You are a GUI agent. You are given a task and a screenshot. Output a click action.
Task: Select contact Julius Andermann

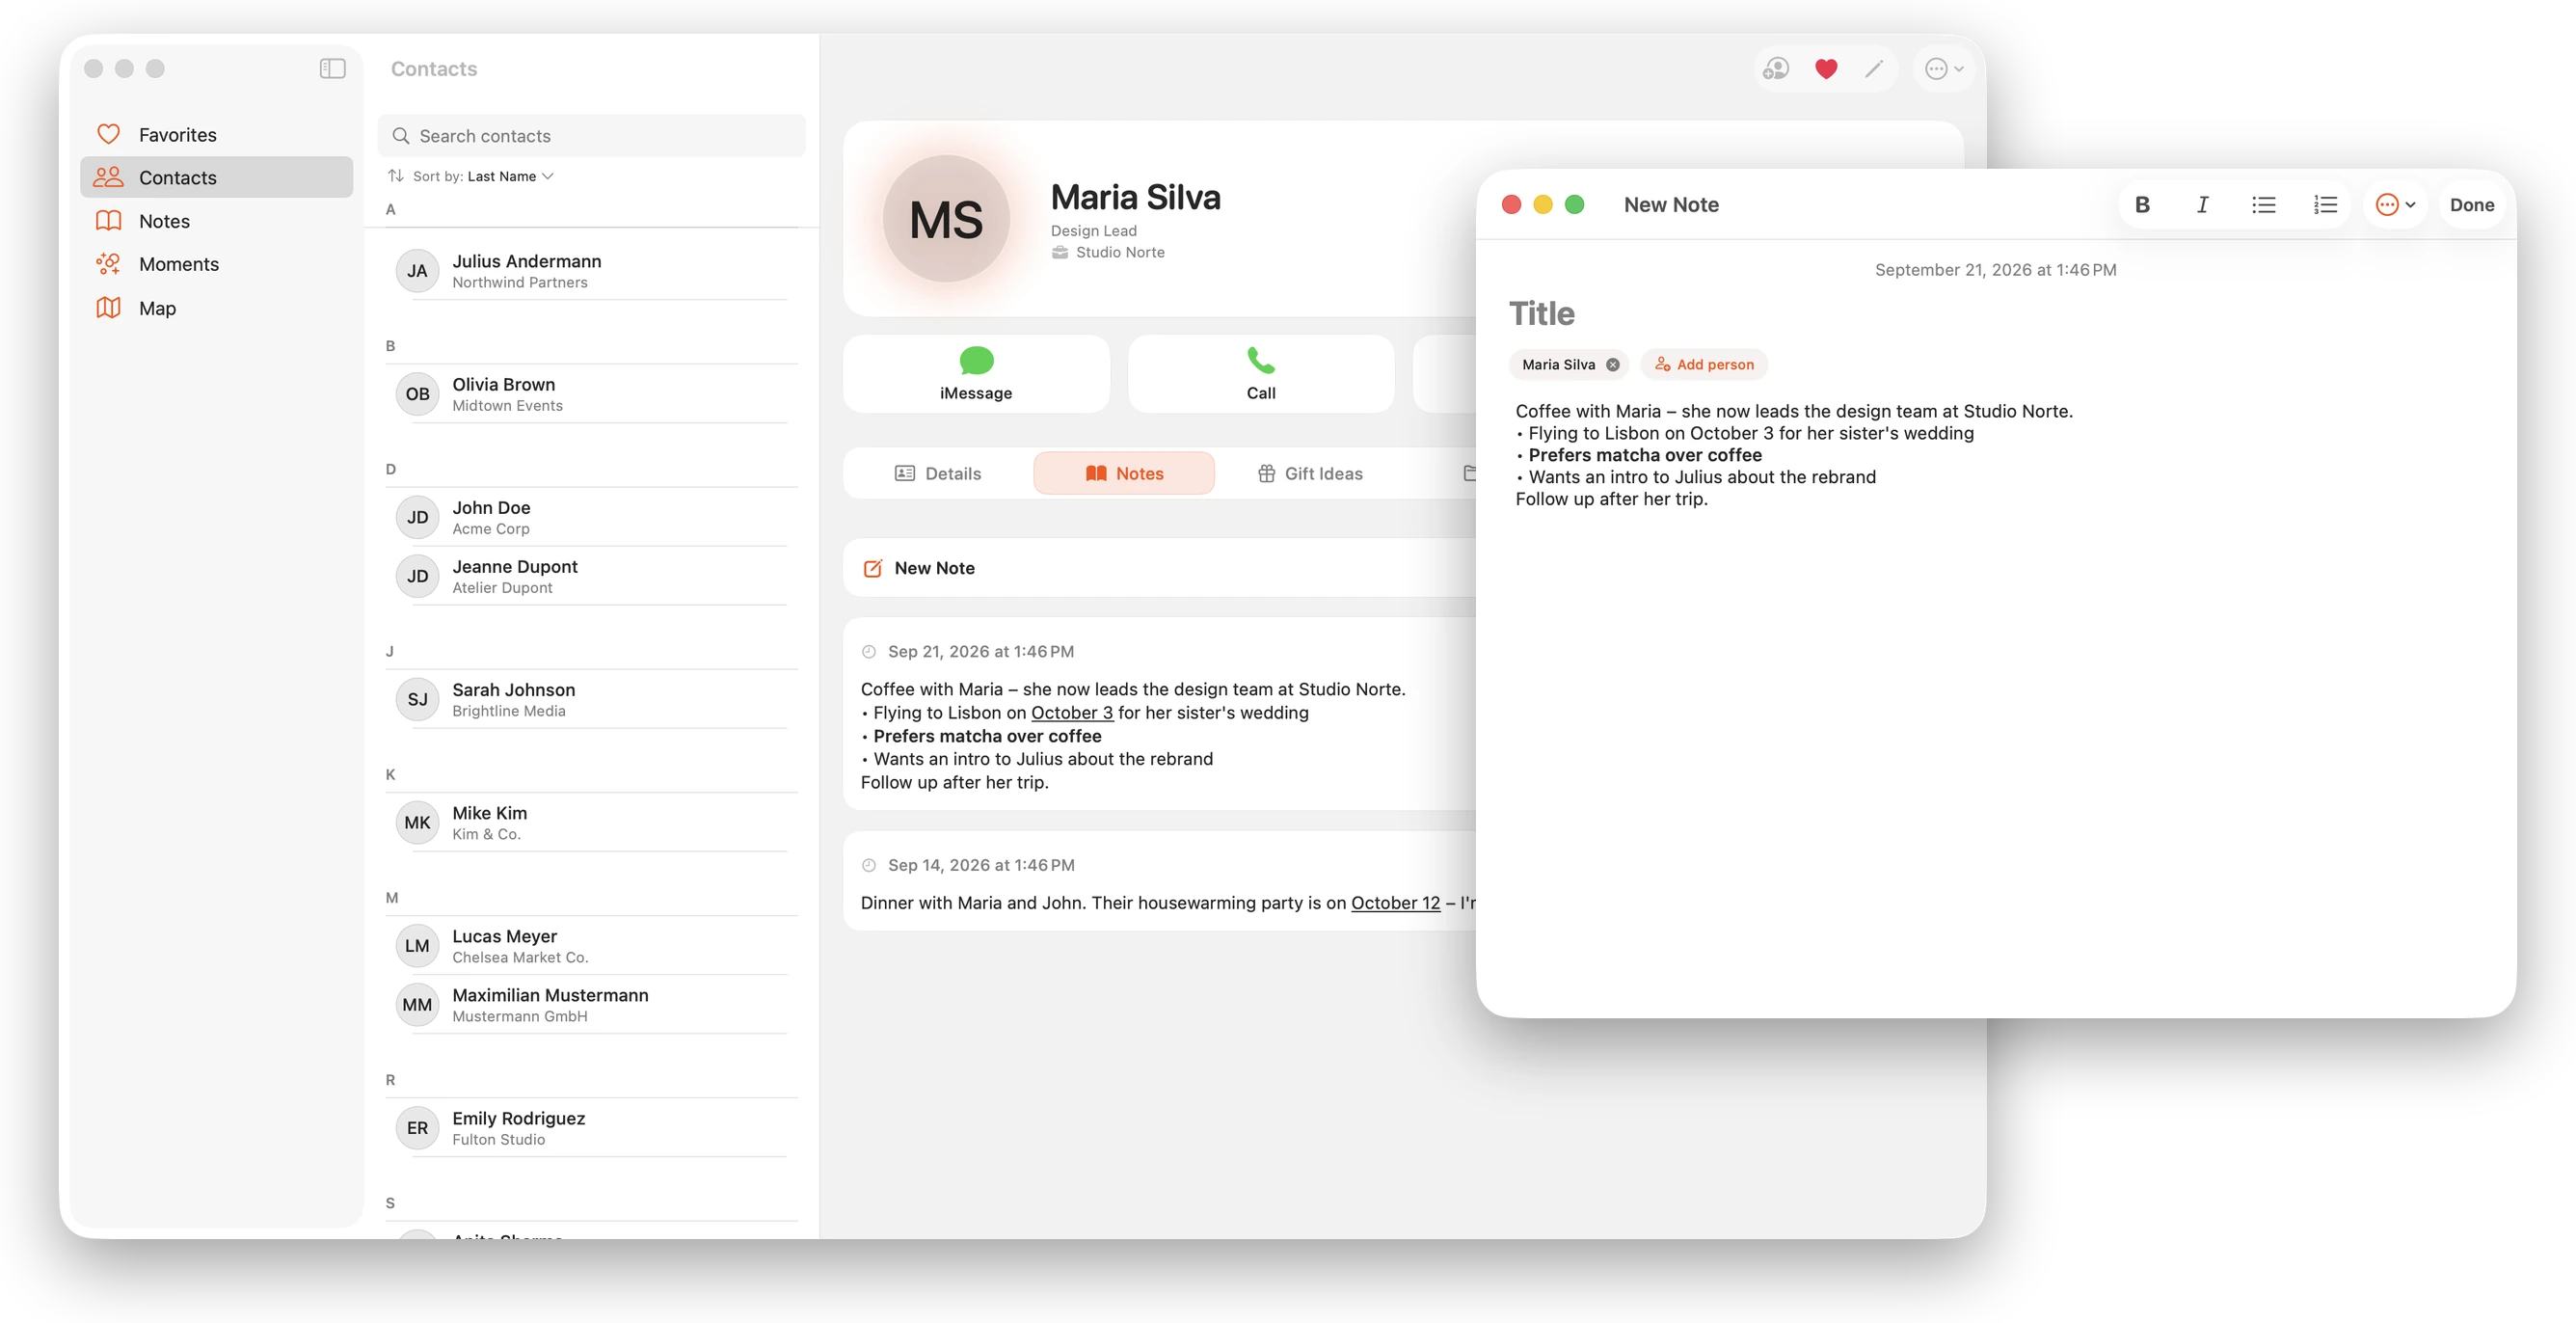pos(591,271)
